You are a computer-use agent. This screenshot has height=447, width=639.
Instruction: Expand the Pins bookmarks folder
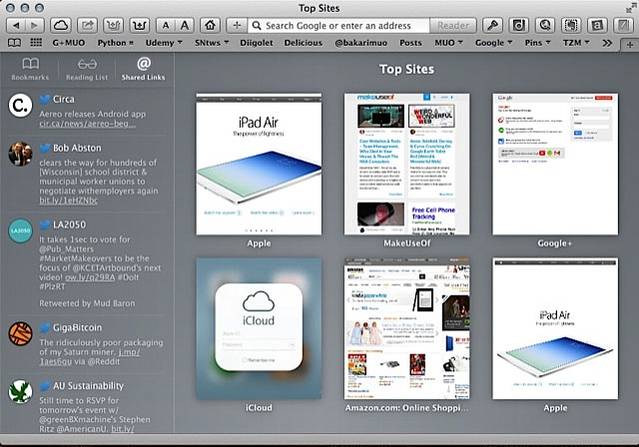[538, 43]
